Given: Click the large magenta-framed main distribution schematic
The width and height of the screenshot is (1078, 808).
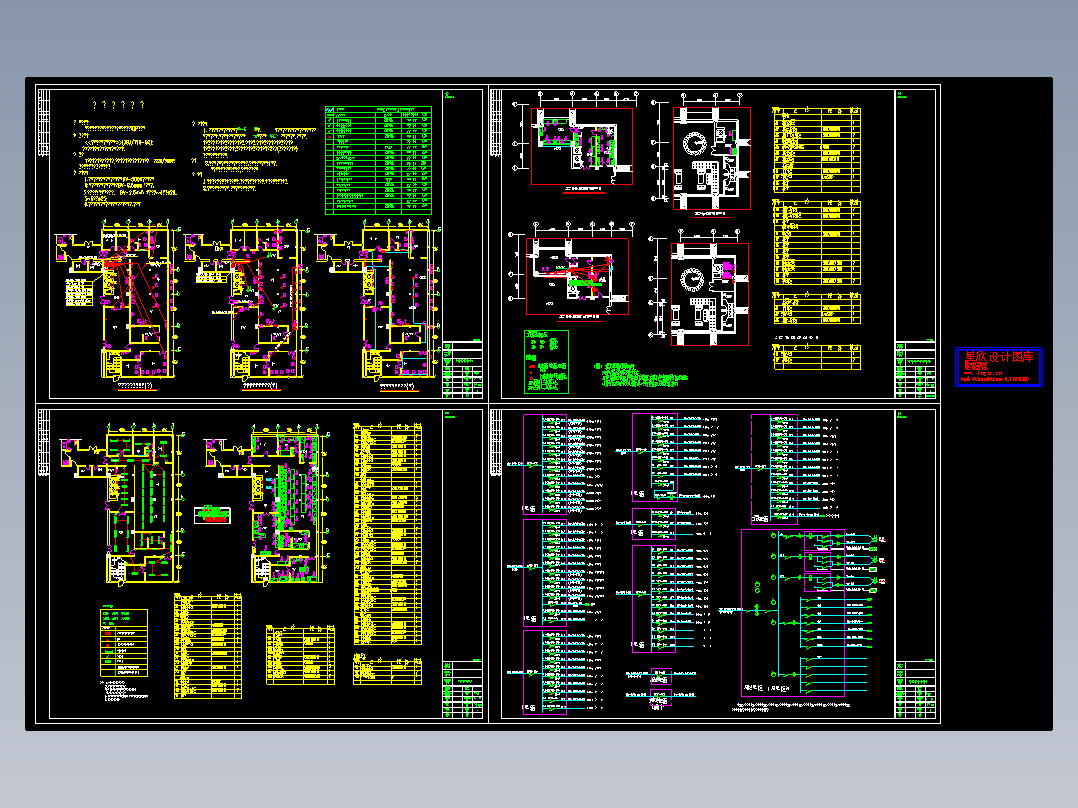Looking at the screenshot, I should 793,613.
